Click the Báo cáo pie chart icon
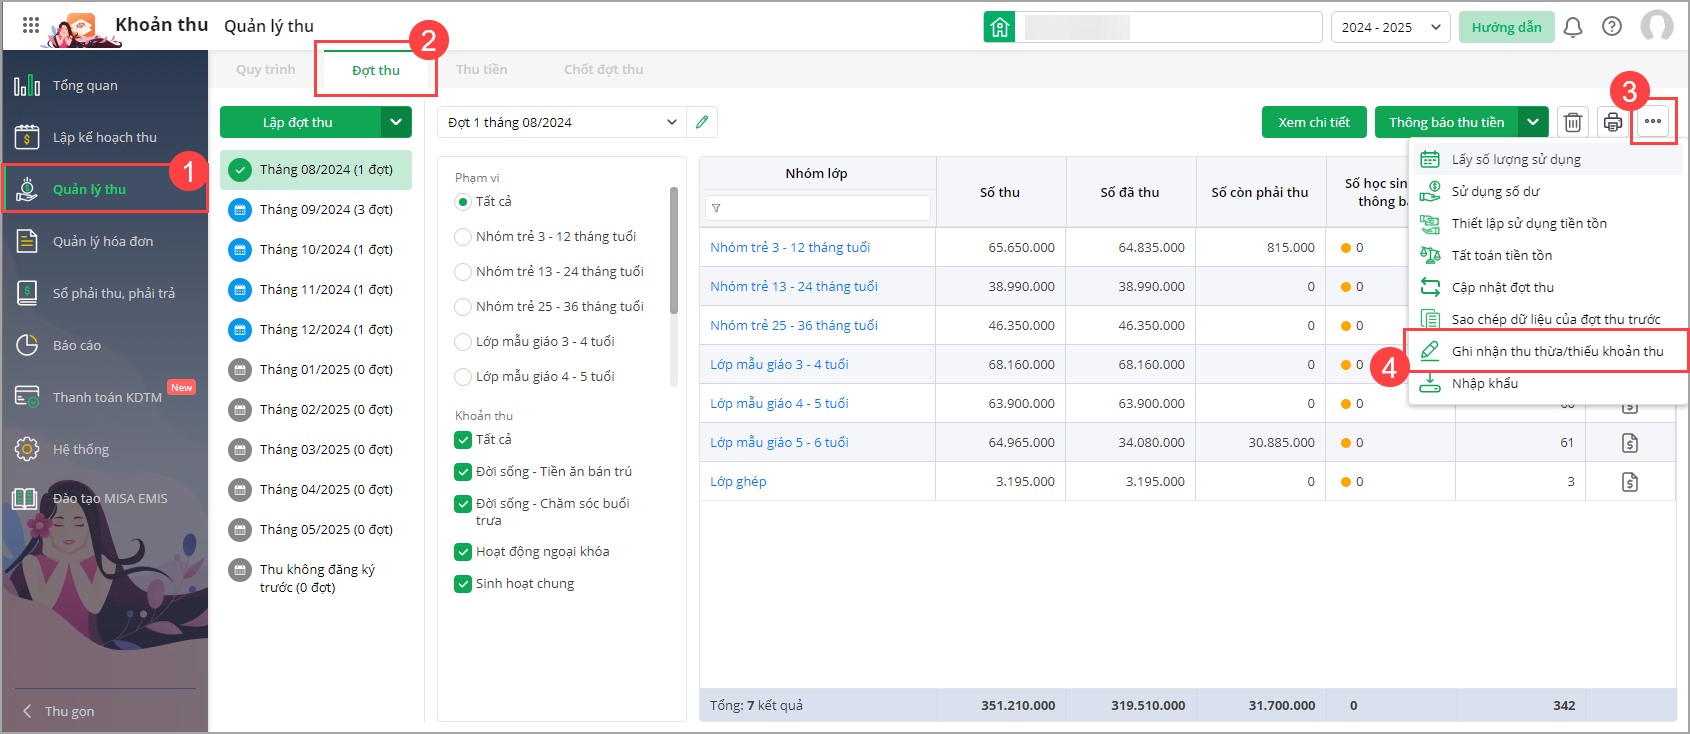The width and height of the screenshot is (1690, 734). coord(27,345)
